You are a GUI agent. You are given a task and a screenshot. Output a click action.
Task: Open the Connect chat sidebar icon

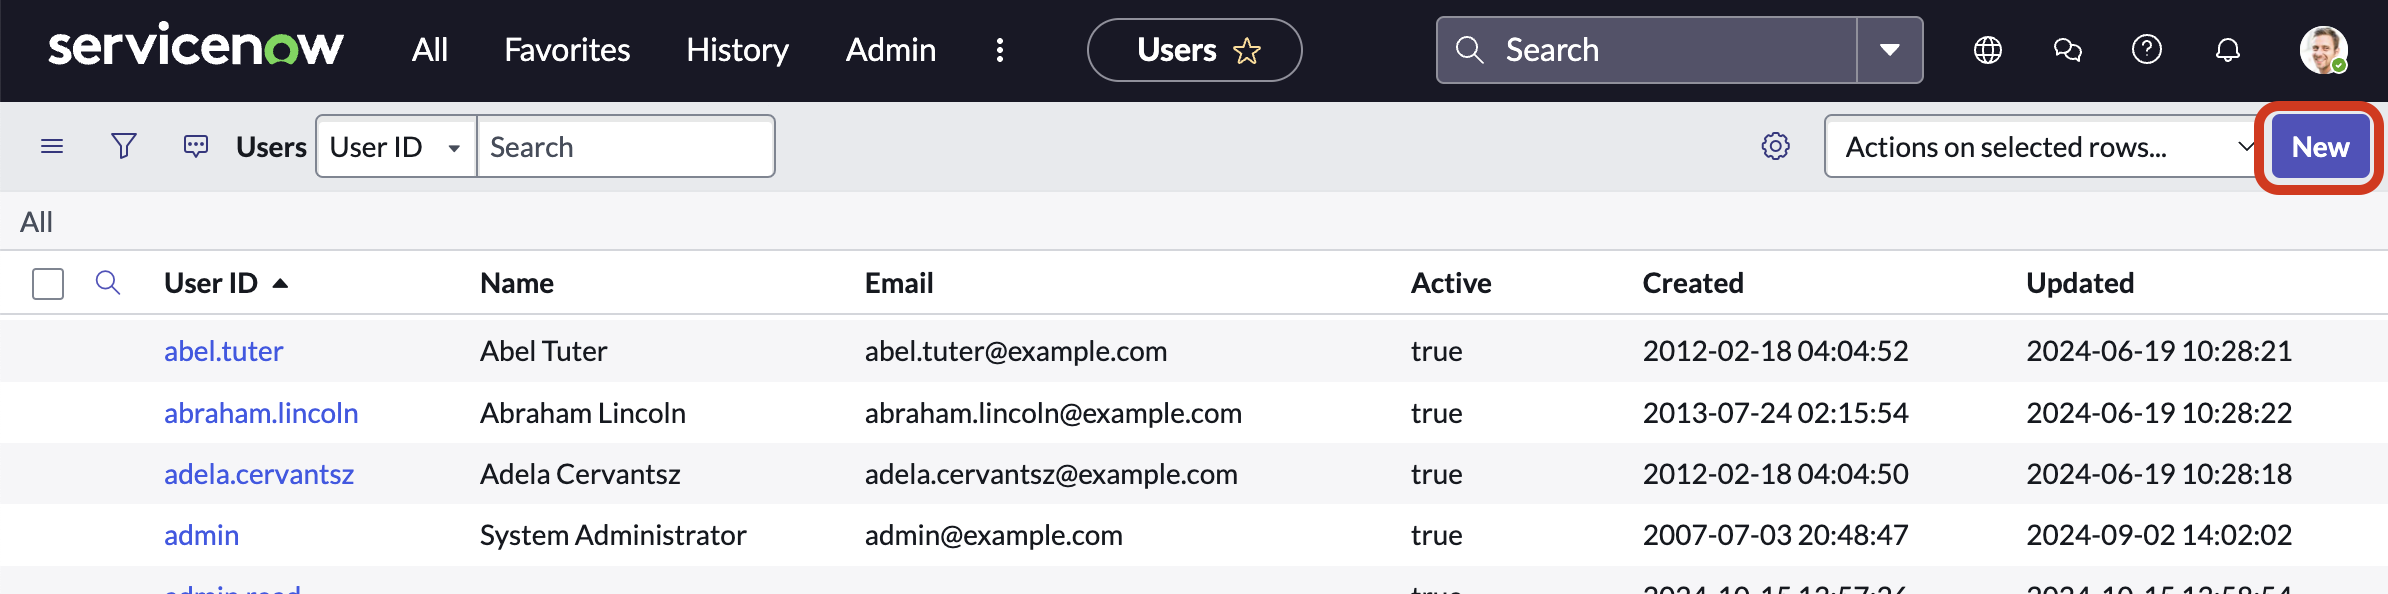(2067, 50)
